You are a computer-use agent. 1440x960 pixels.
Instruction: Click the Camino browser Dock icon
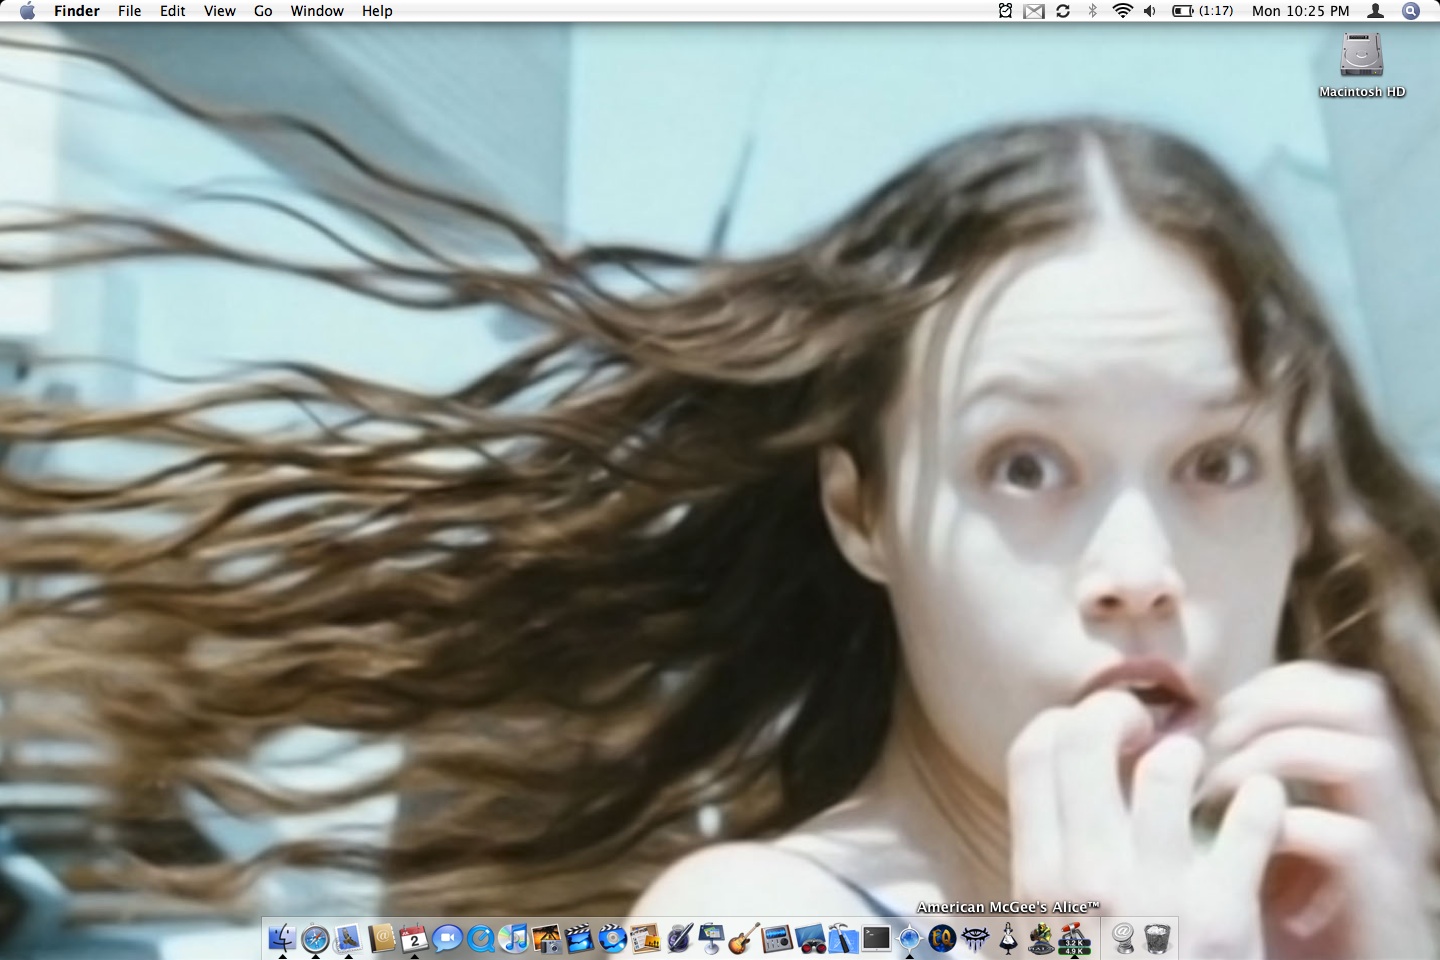[x=909, y=938]
